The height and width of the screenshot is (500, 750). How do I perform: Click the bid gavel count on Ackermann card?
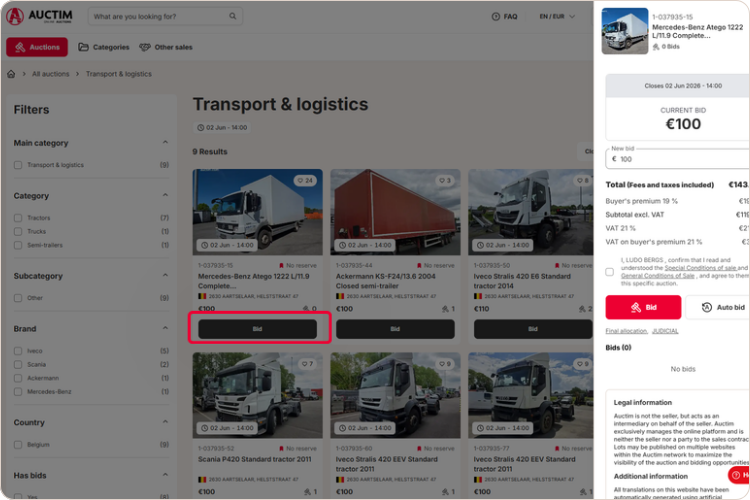pyautogui.click(x=449, y=309)
